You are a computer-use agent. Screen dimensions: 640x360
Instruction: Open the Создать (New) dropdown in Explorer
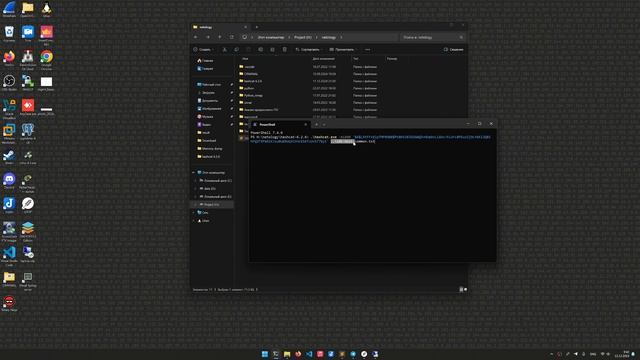[203, 49]
